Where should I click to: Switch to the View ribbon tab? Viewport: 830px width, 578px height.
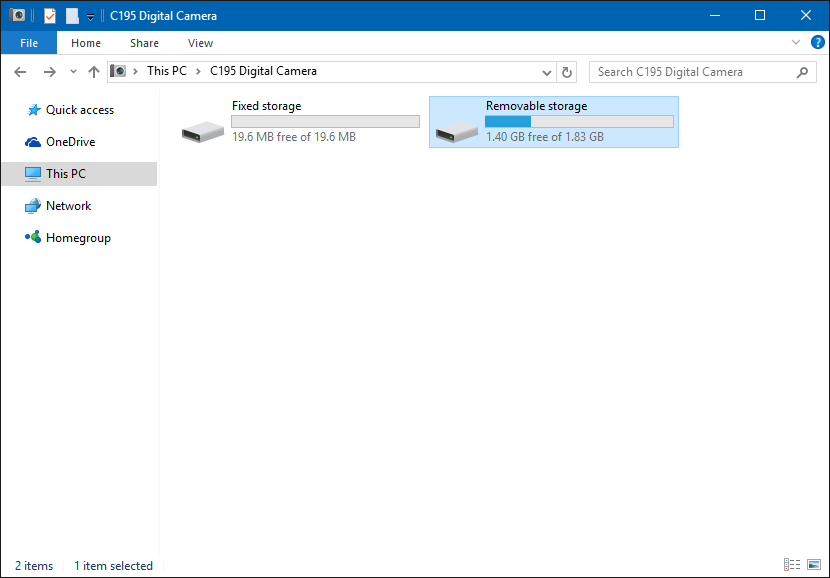(x=200, y=43)
